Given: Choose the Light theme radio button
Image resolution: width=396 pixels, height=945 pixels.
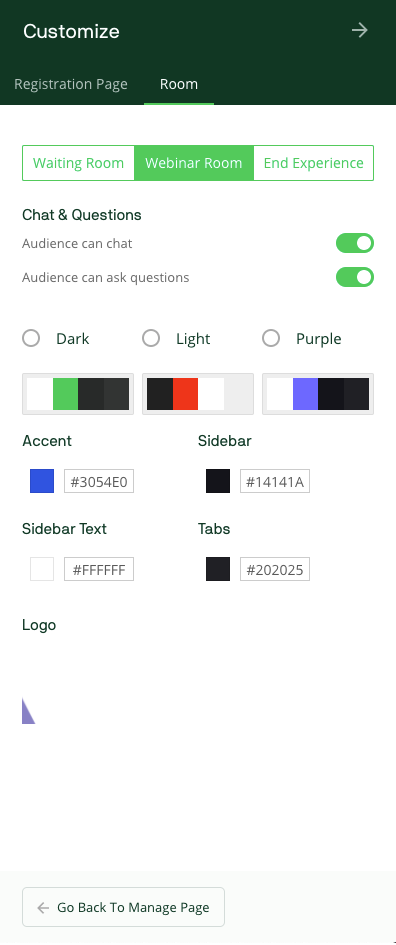Looking at the screenshot, I should [x=151, y=338].
